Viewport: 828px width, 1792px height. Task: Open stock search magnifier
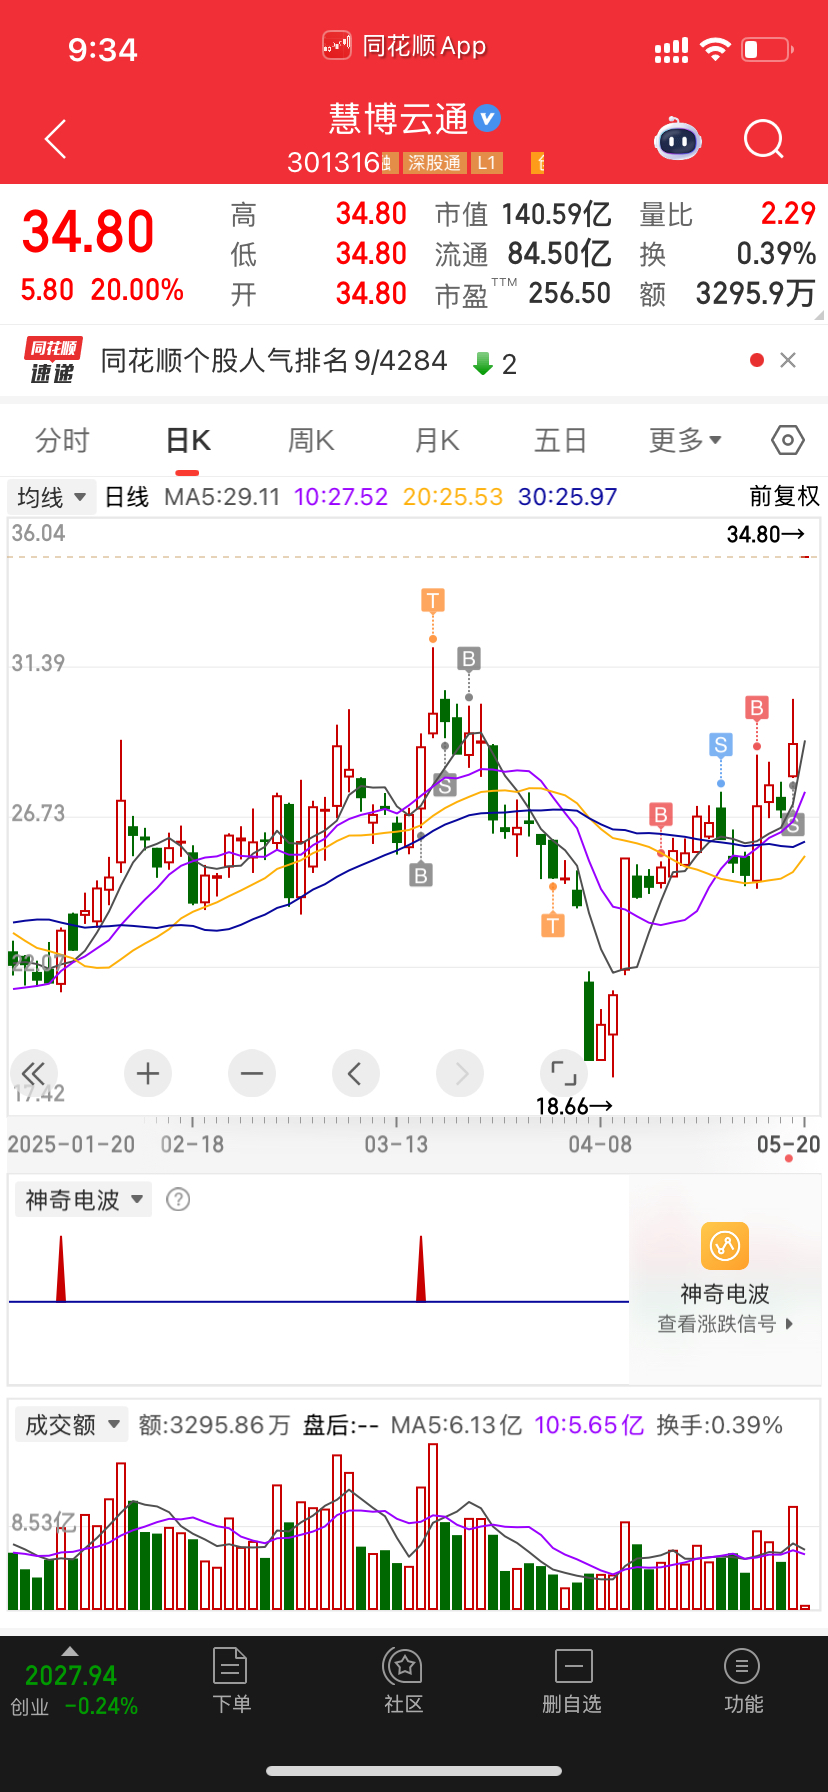click(x=764, y=140)
